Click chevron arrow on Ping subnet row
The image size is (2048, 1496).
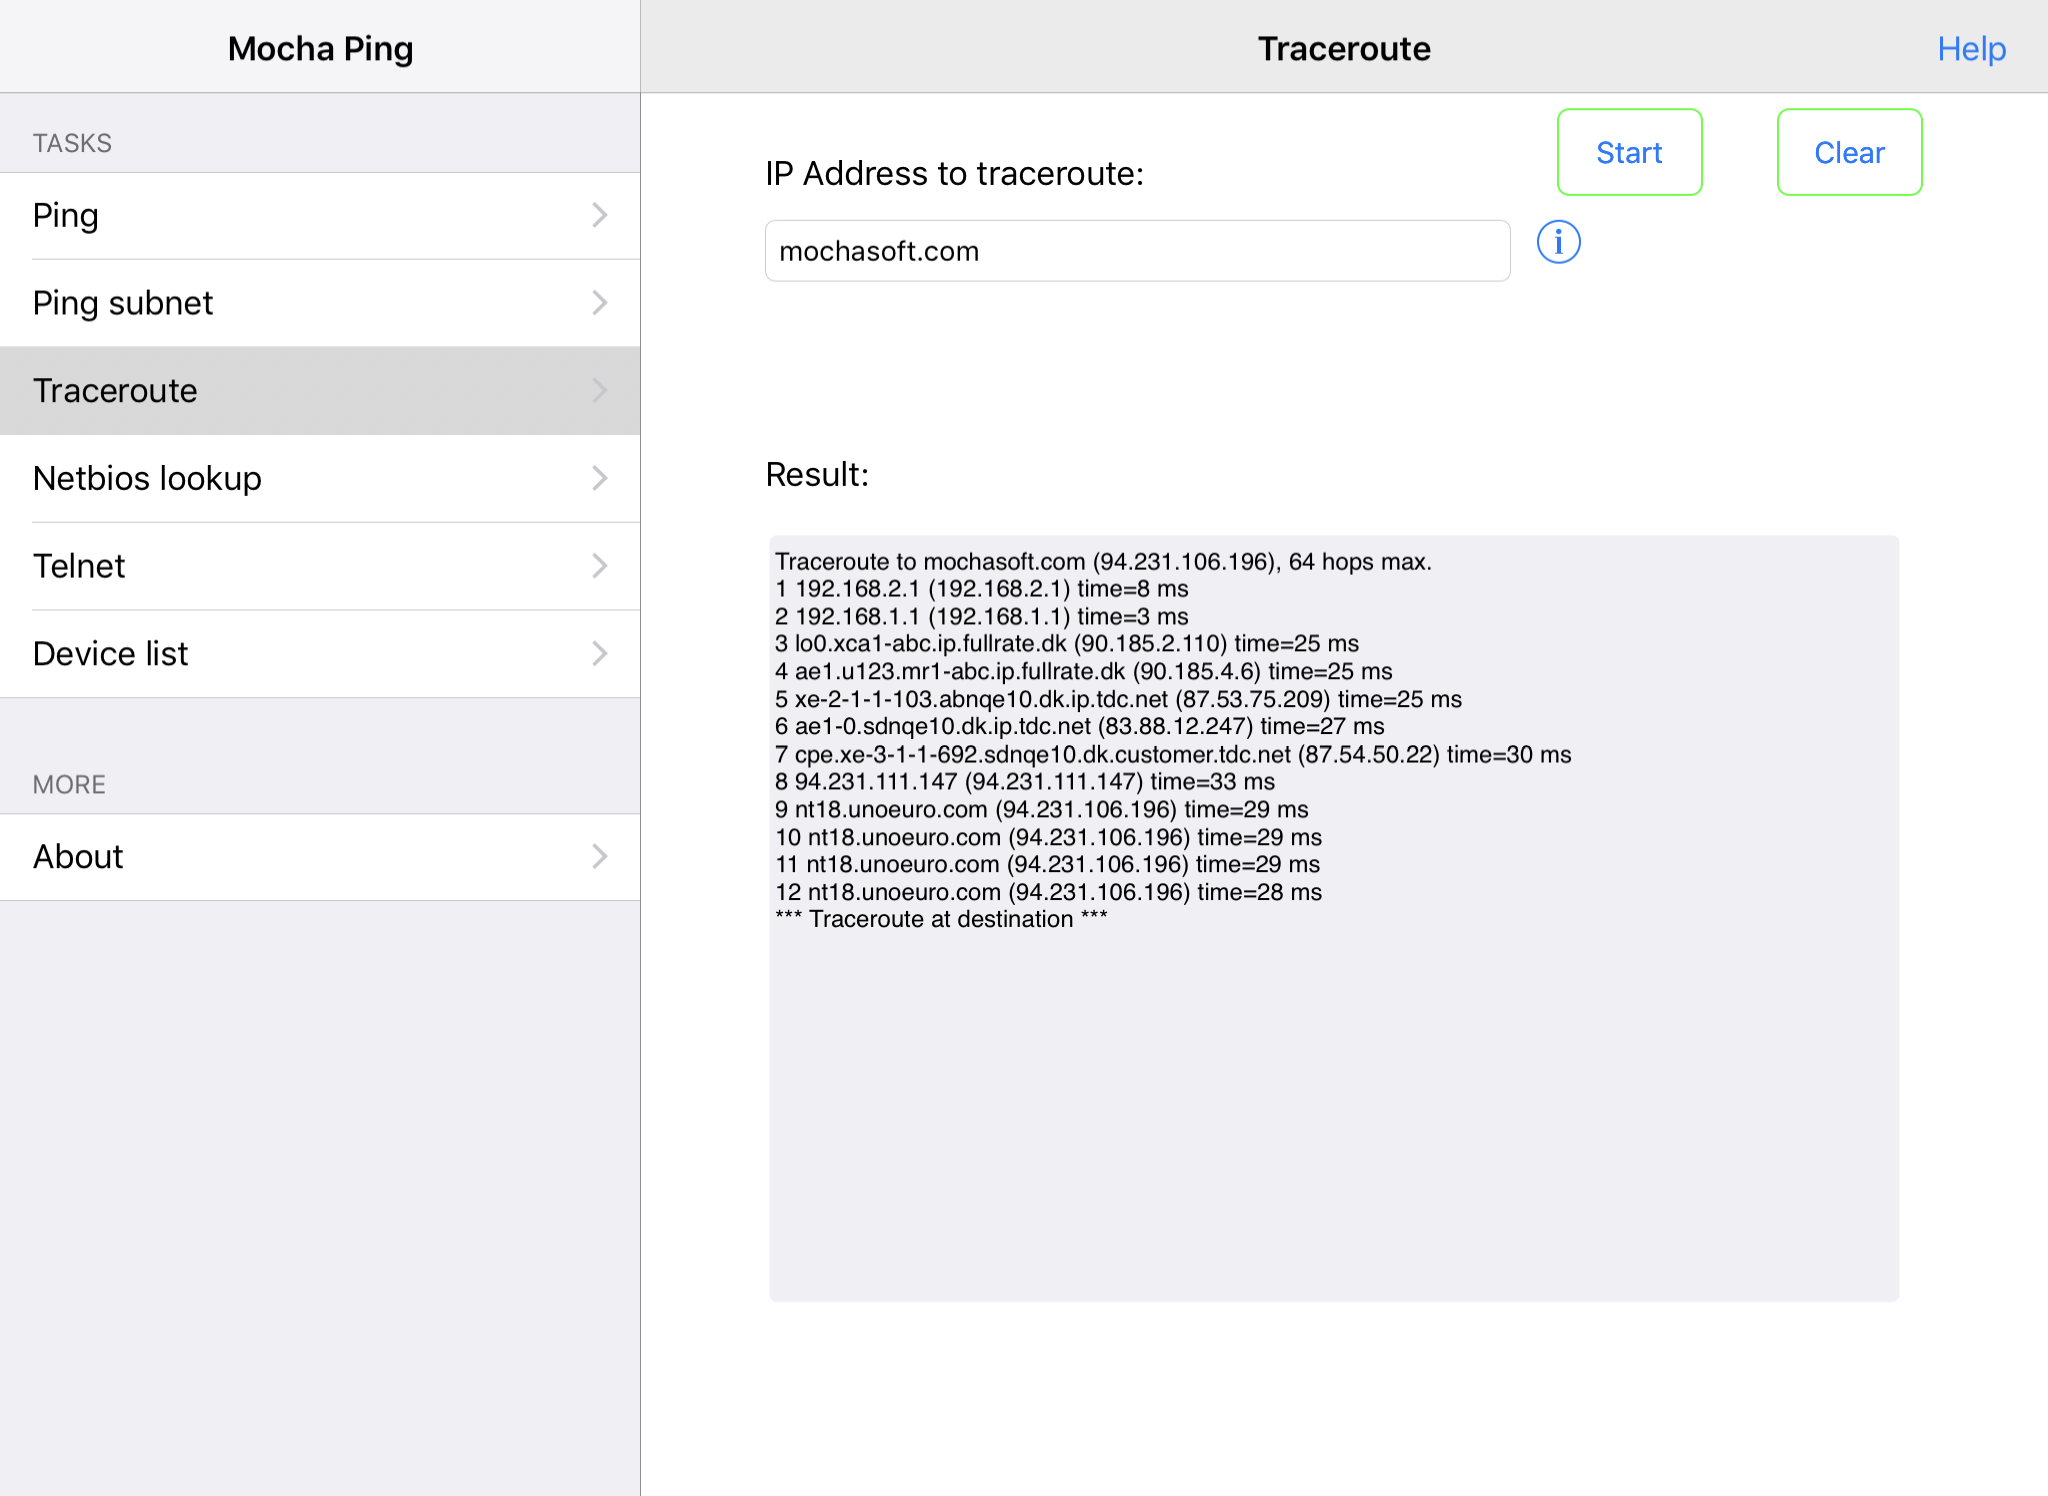click(x=600, y=303)
